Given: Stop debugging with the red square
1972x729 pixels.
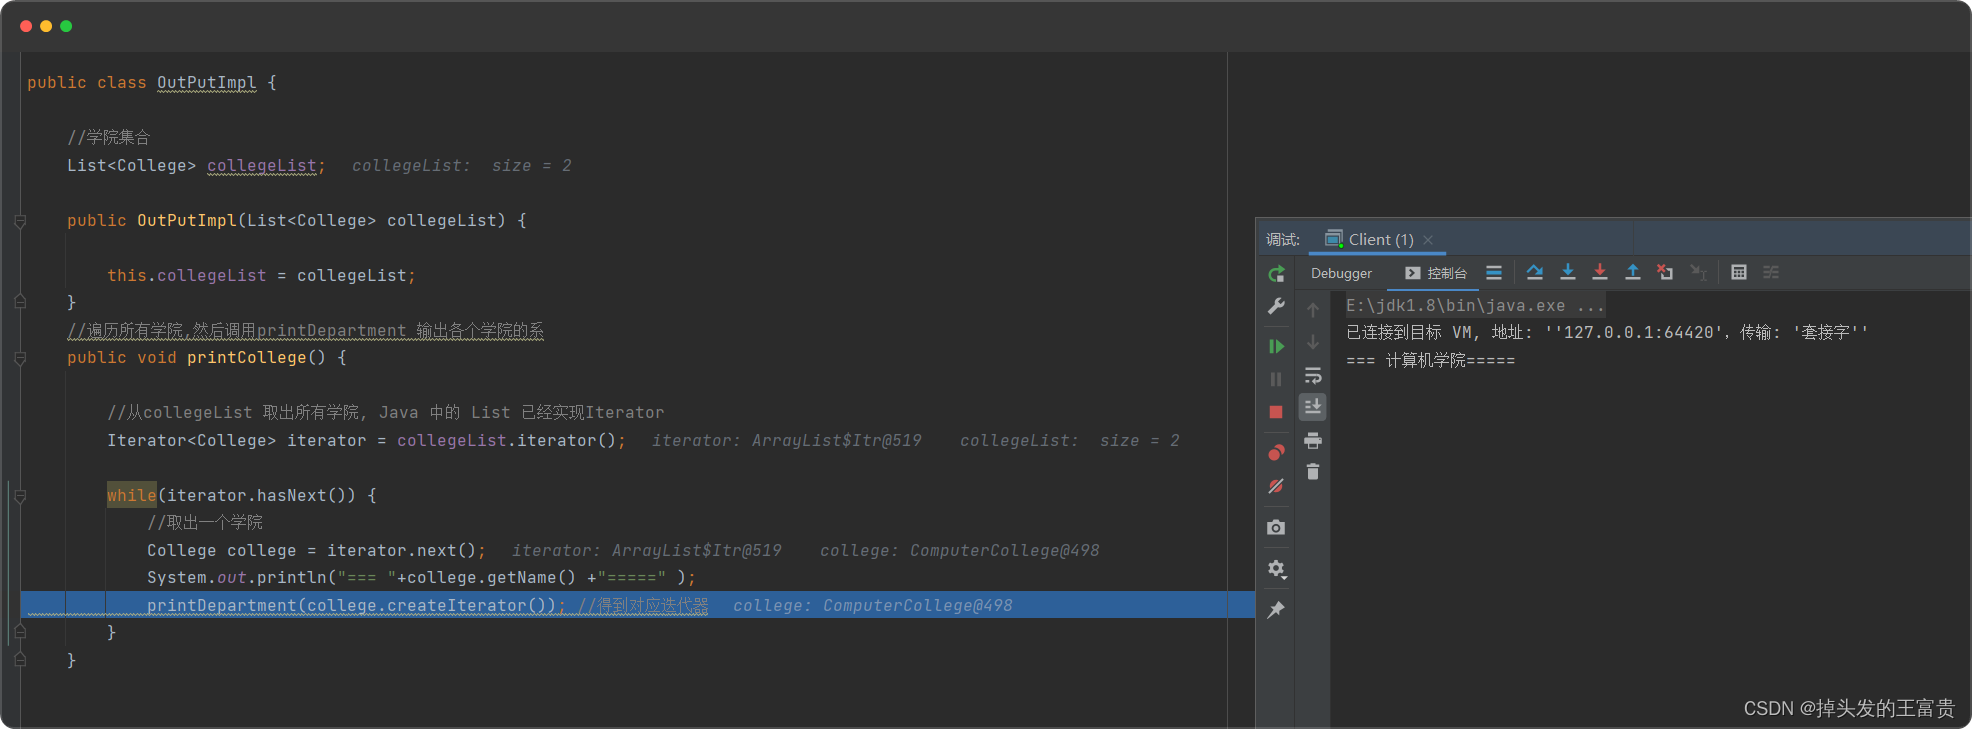Looking at the screenshot, I should click(x=1276, y=412).
